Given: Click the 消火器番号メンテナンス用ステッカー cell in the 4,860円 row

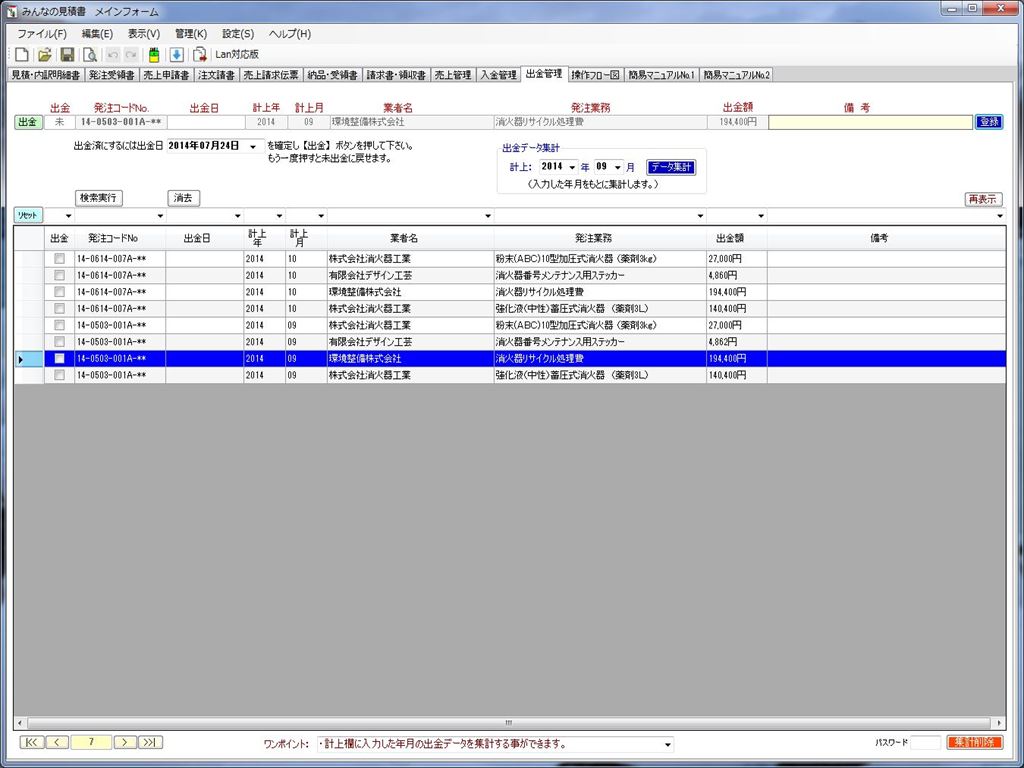Looking at the screenshot, I should coord(600,276).
